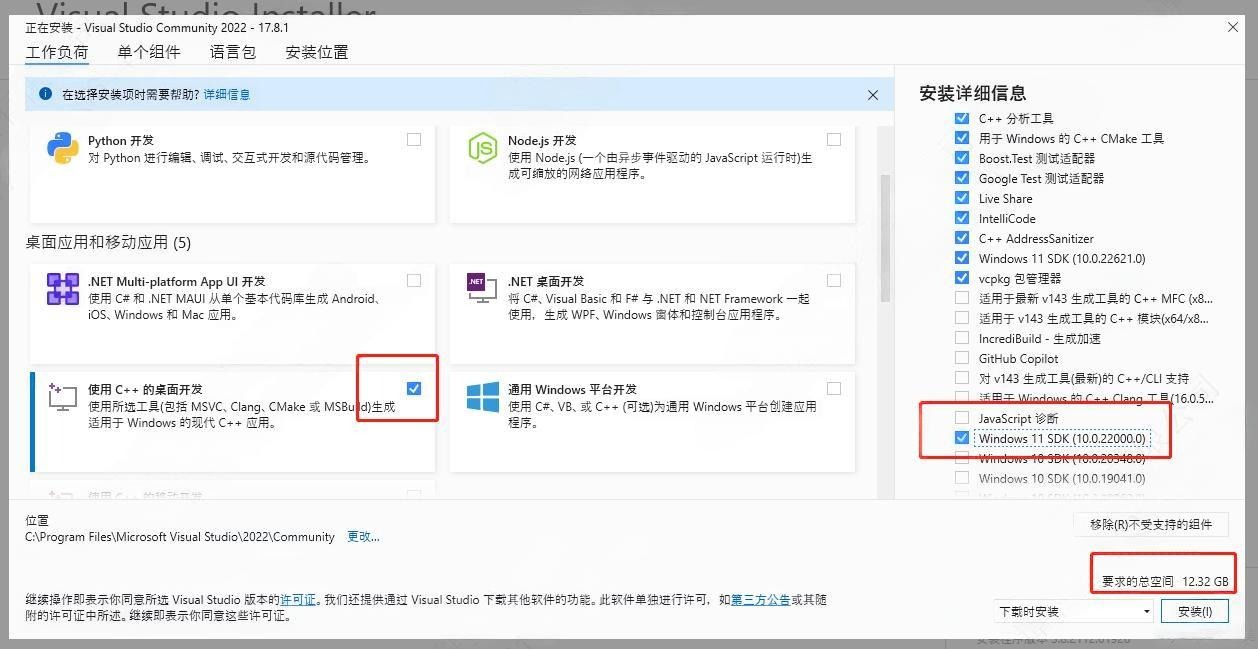Click the .NET desktop development icon
Image resolution: width=1258 pixels, height=649 pixels.
[483, 288]
